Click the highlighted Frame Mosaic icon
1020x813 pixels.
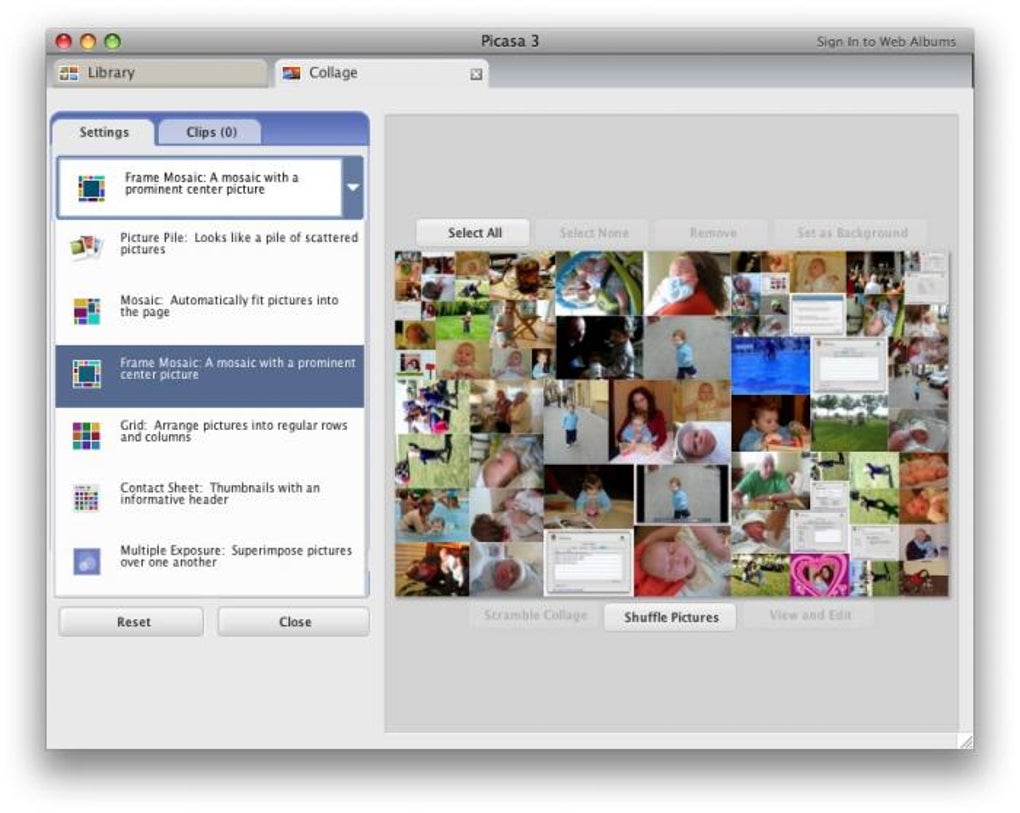(x=87, y=373)
